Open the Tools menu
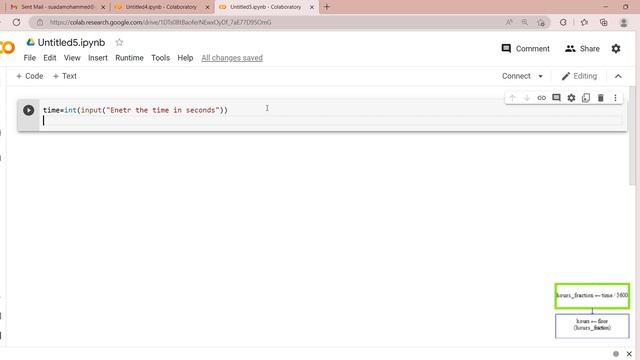Viewport: 640px width, 360px height. pyautogui.click(x=160, y=58)
